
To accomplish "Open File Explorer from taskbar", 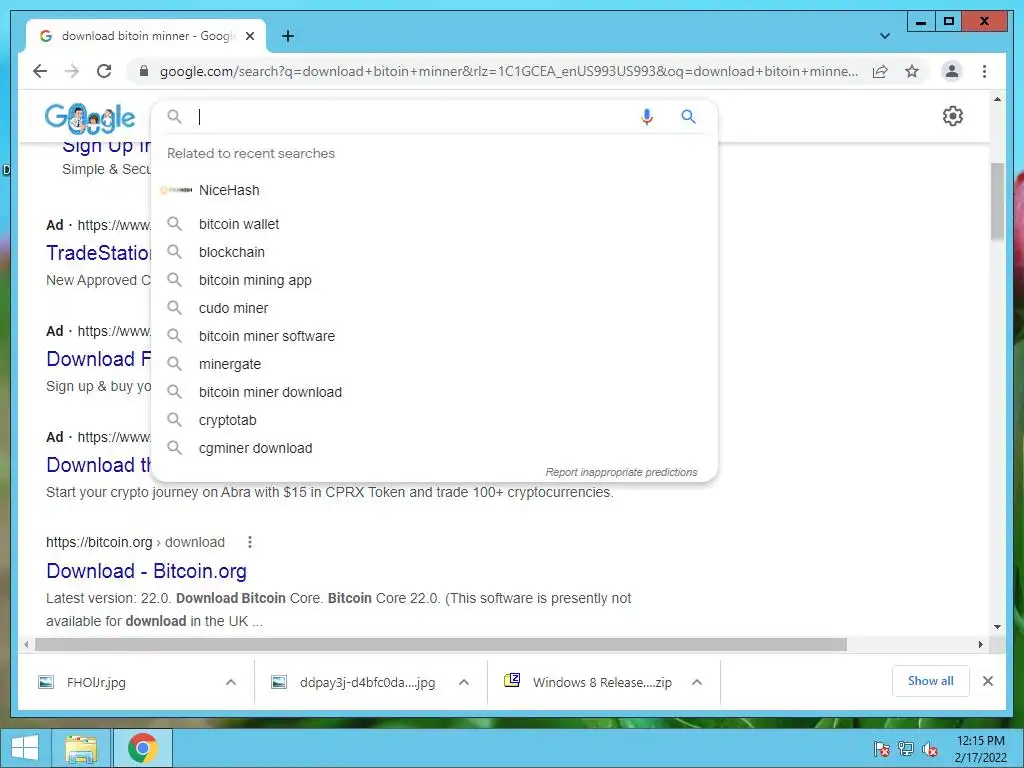I will point(82,748).
